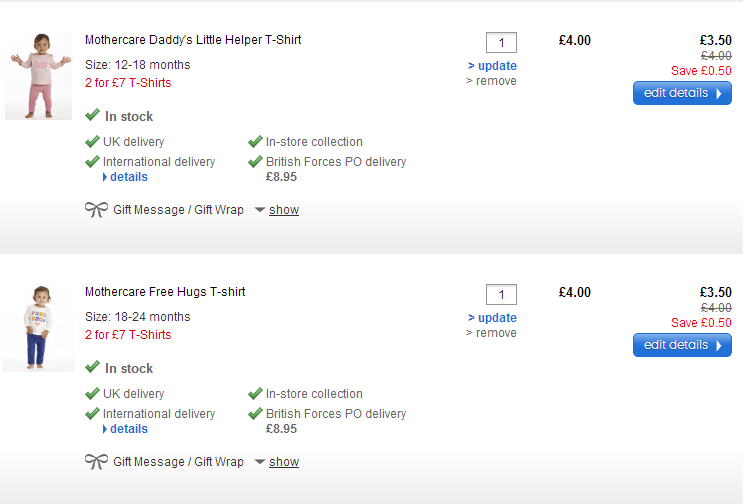Click the gift bow icon for Free Hugs T-shirt

pyautogui.click(x=97, y=462)
